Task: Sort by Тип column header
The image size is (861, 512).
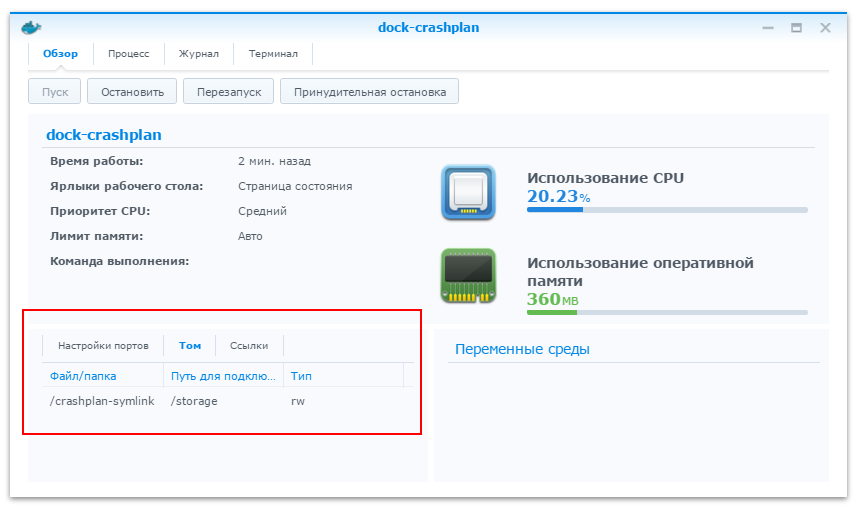Action: pos(344,376)
